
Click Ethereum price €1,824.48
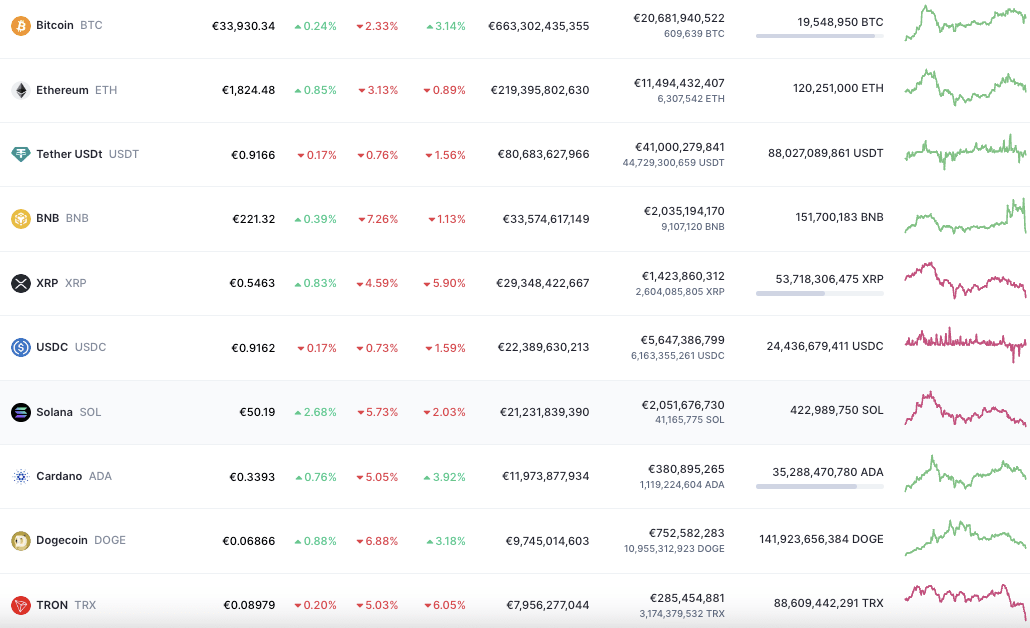pos(248,90)
